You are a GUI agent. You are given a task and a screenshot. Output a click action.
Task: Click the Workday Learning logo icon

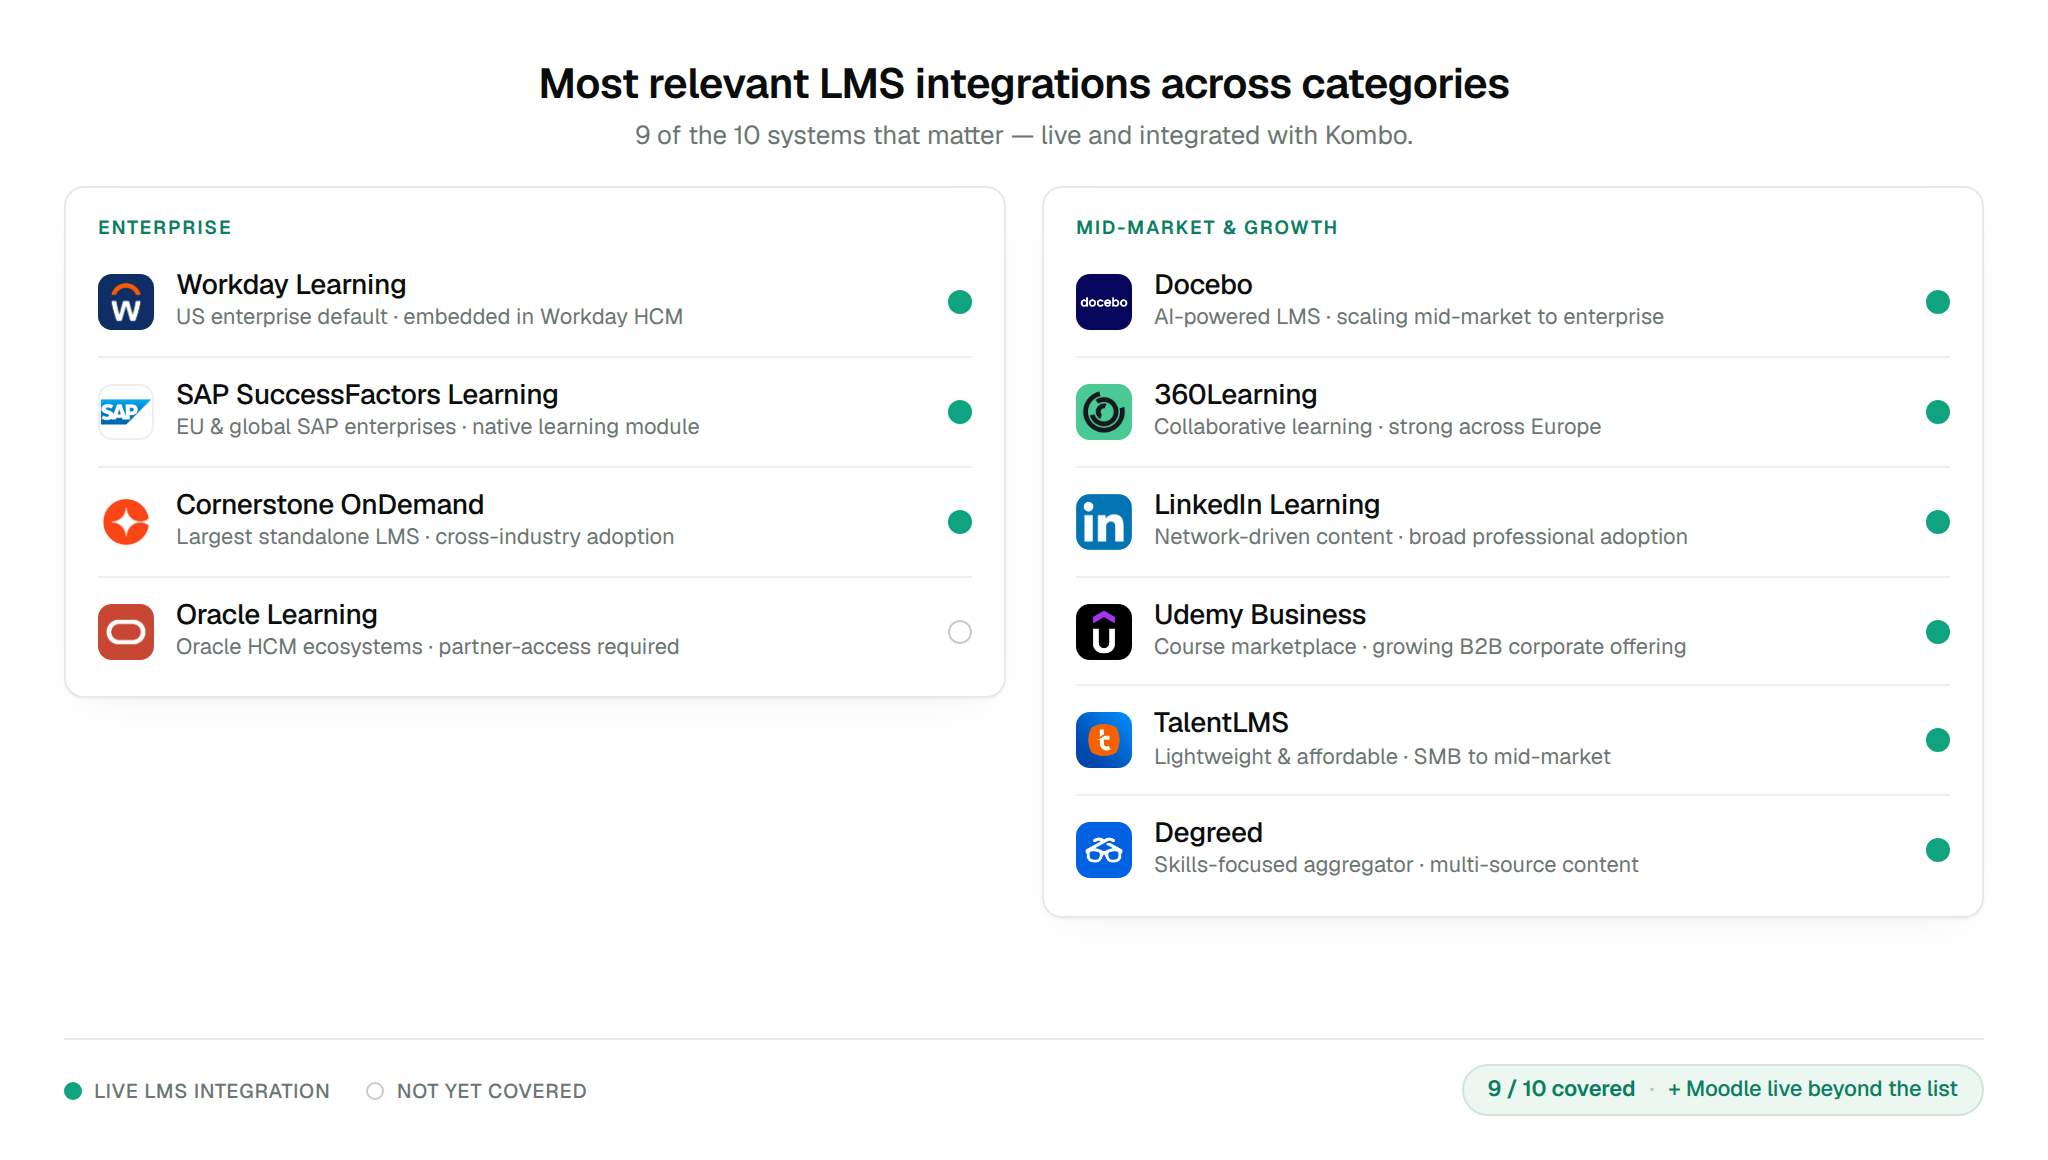click(x=126, y=302)
